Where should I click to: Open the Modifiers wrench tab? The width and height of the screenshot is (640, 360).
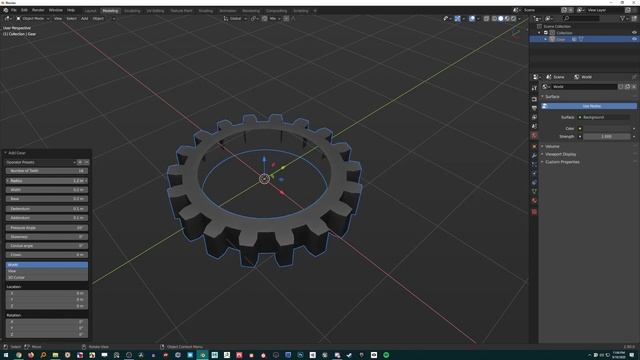pos(534,156)
